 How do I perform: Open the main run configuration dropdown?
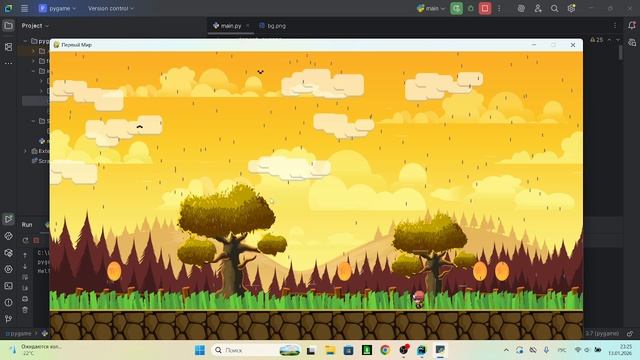point(431,8)
